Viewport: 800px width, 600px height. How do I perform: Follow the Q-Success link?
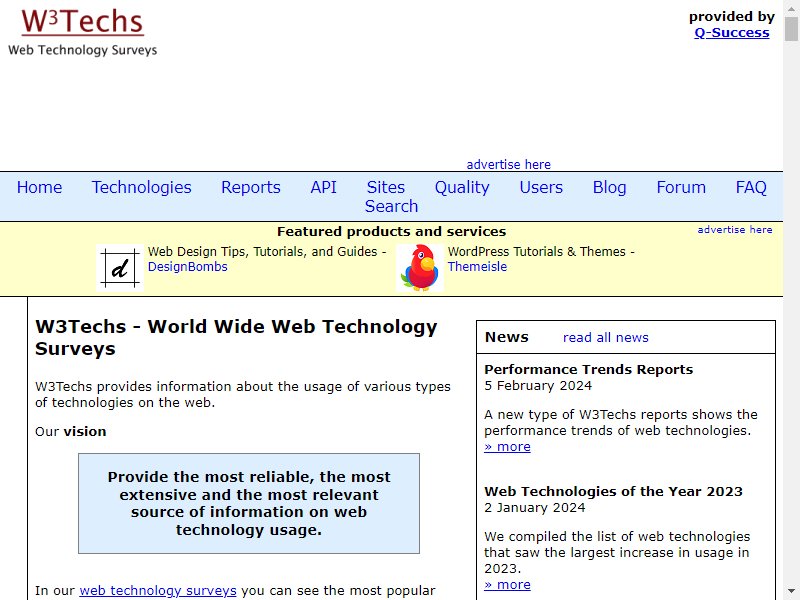tap(732, 33)
